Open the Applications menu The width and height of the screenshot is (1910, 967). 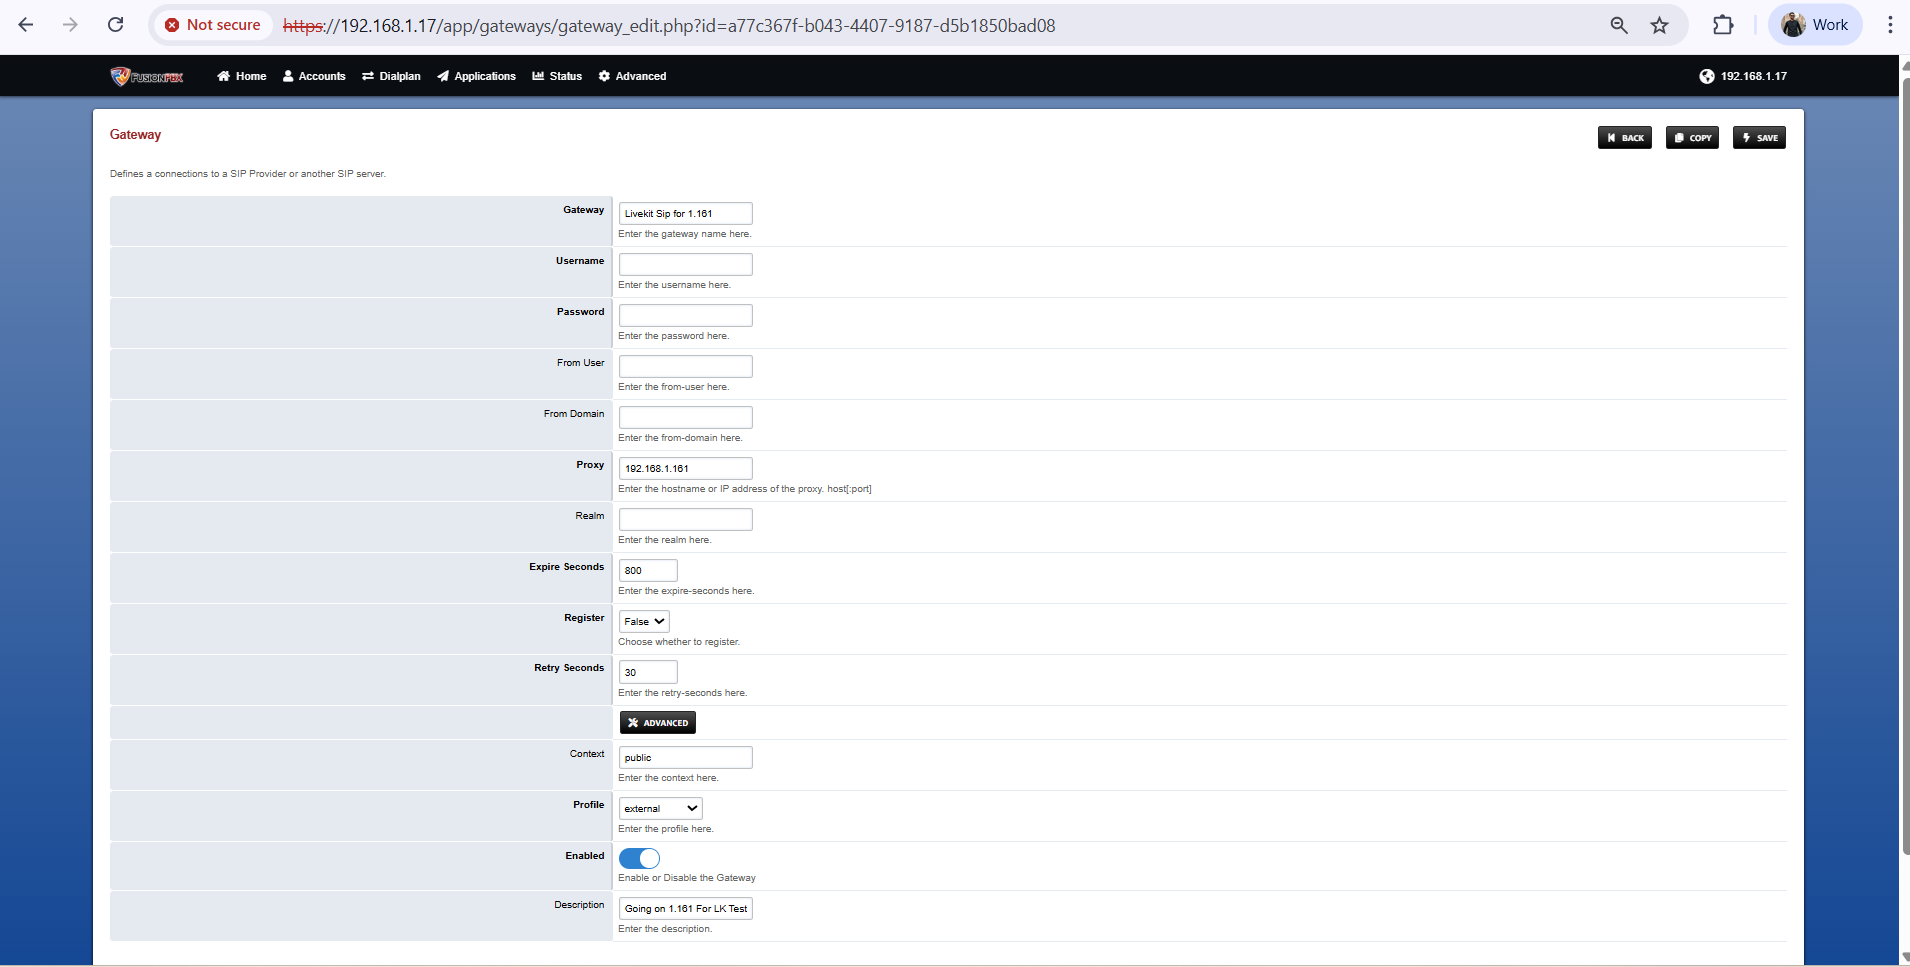476,76
